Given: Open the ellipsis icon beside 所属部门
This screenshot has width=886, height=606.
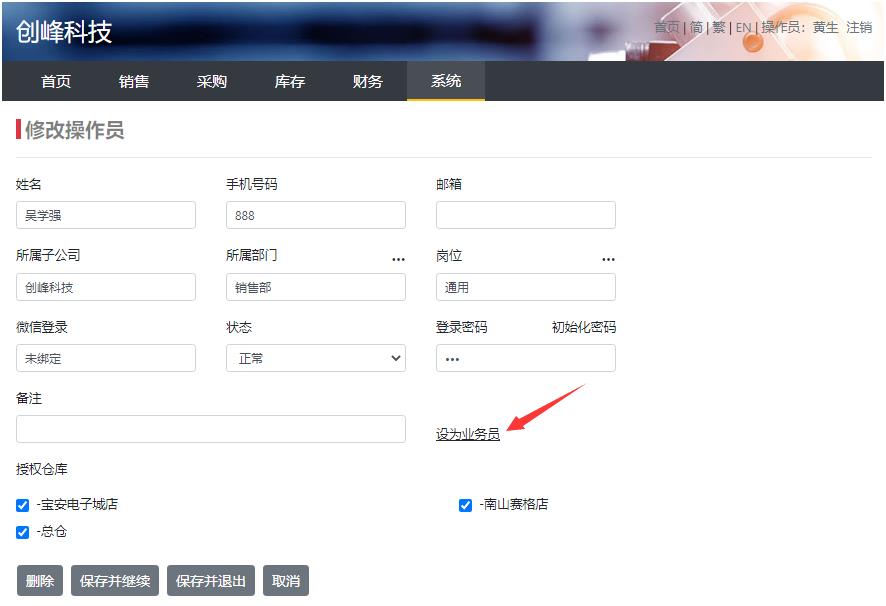Looking at the screenshot, I should click(x=398, y=259).
